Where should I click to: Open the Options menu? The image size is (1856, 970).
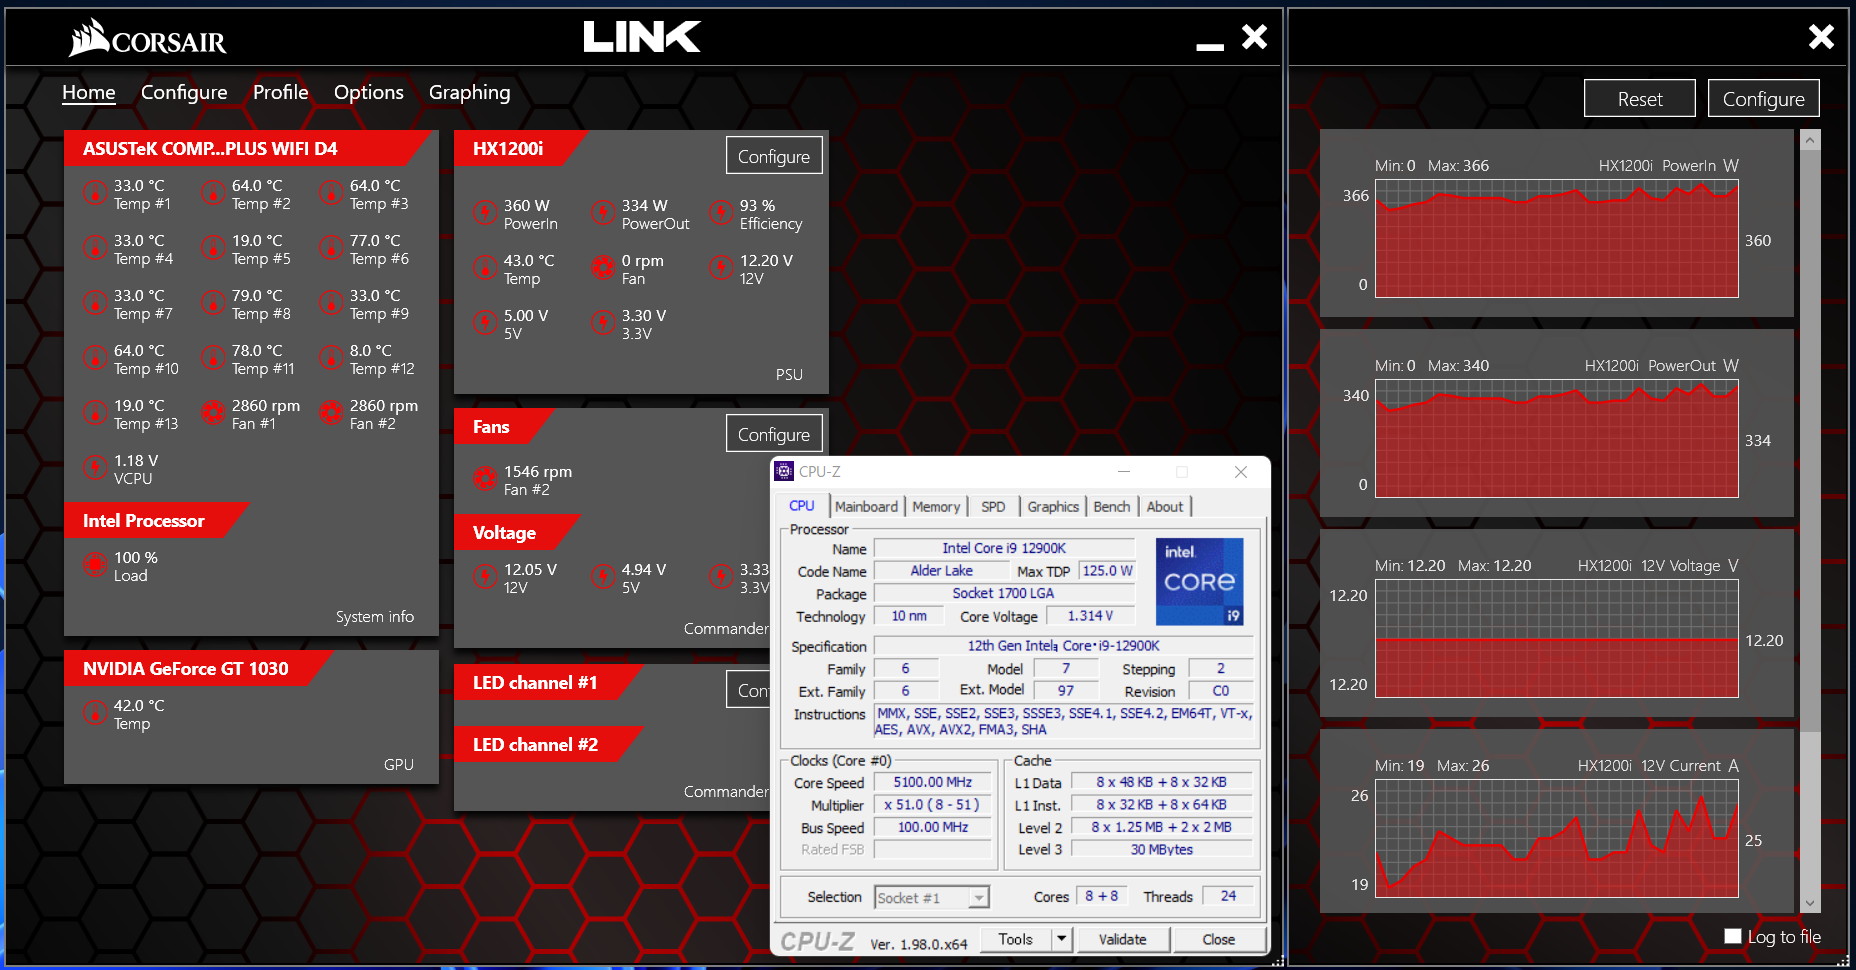point(369,92)
